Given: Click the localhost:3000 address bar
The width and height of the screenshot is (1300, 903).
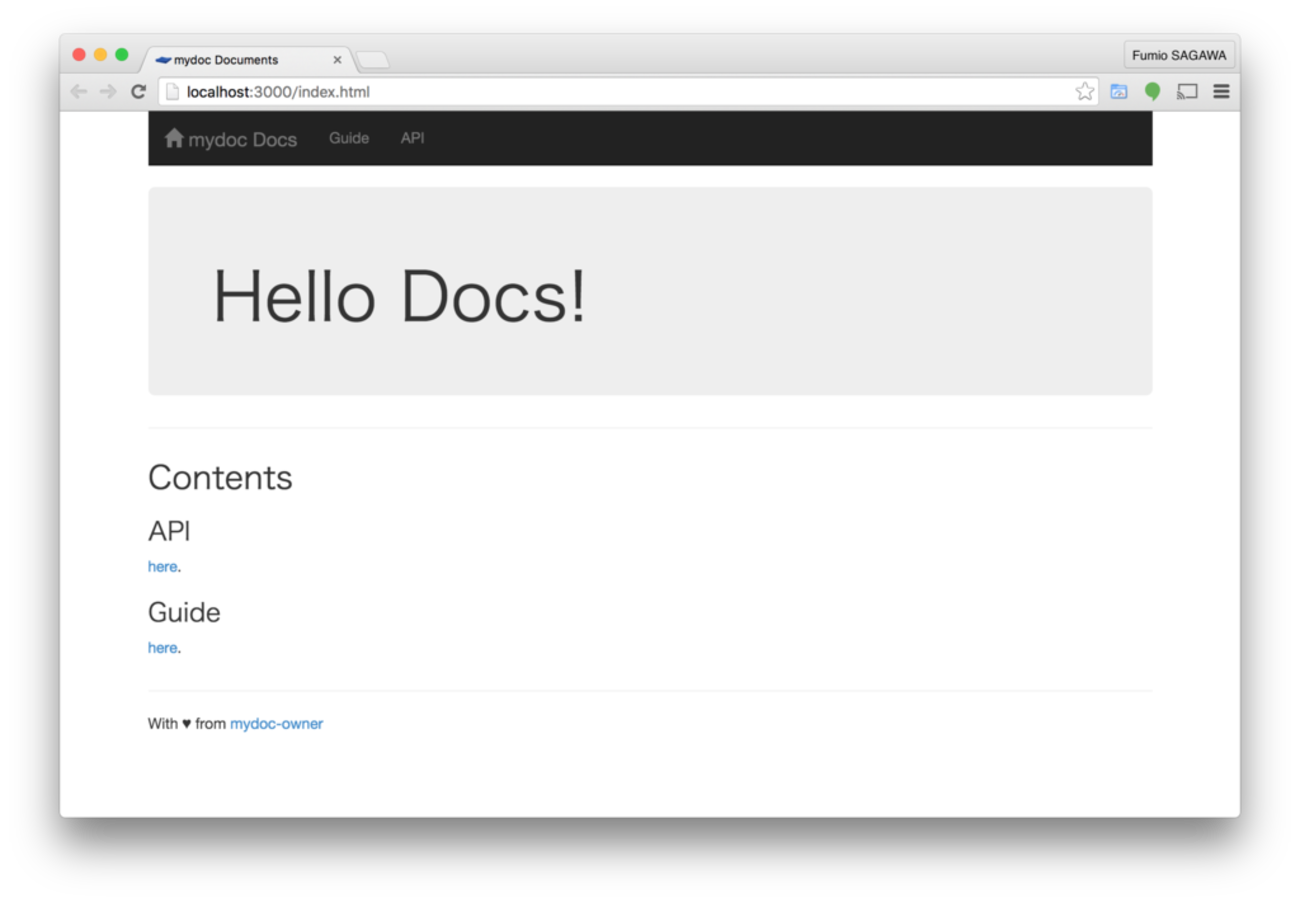Looking at the screenshot, I should (600, 92).
